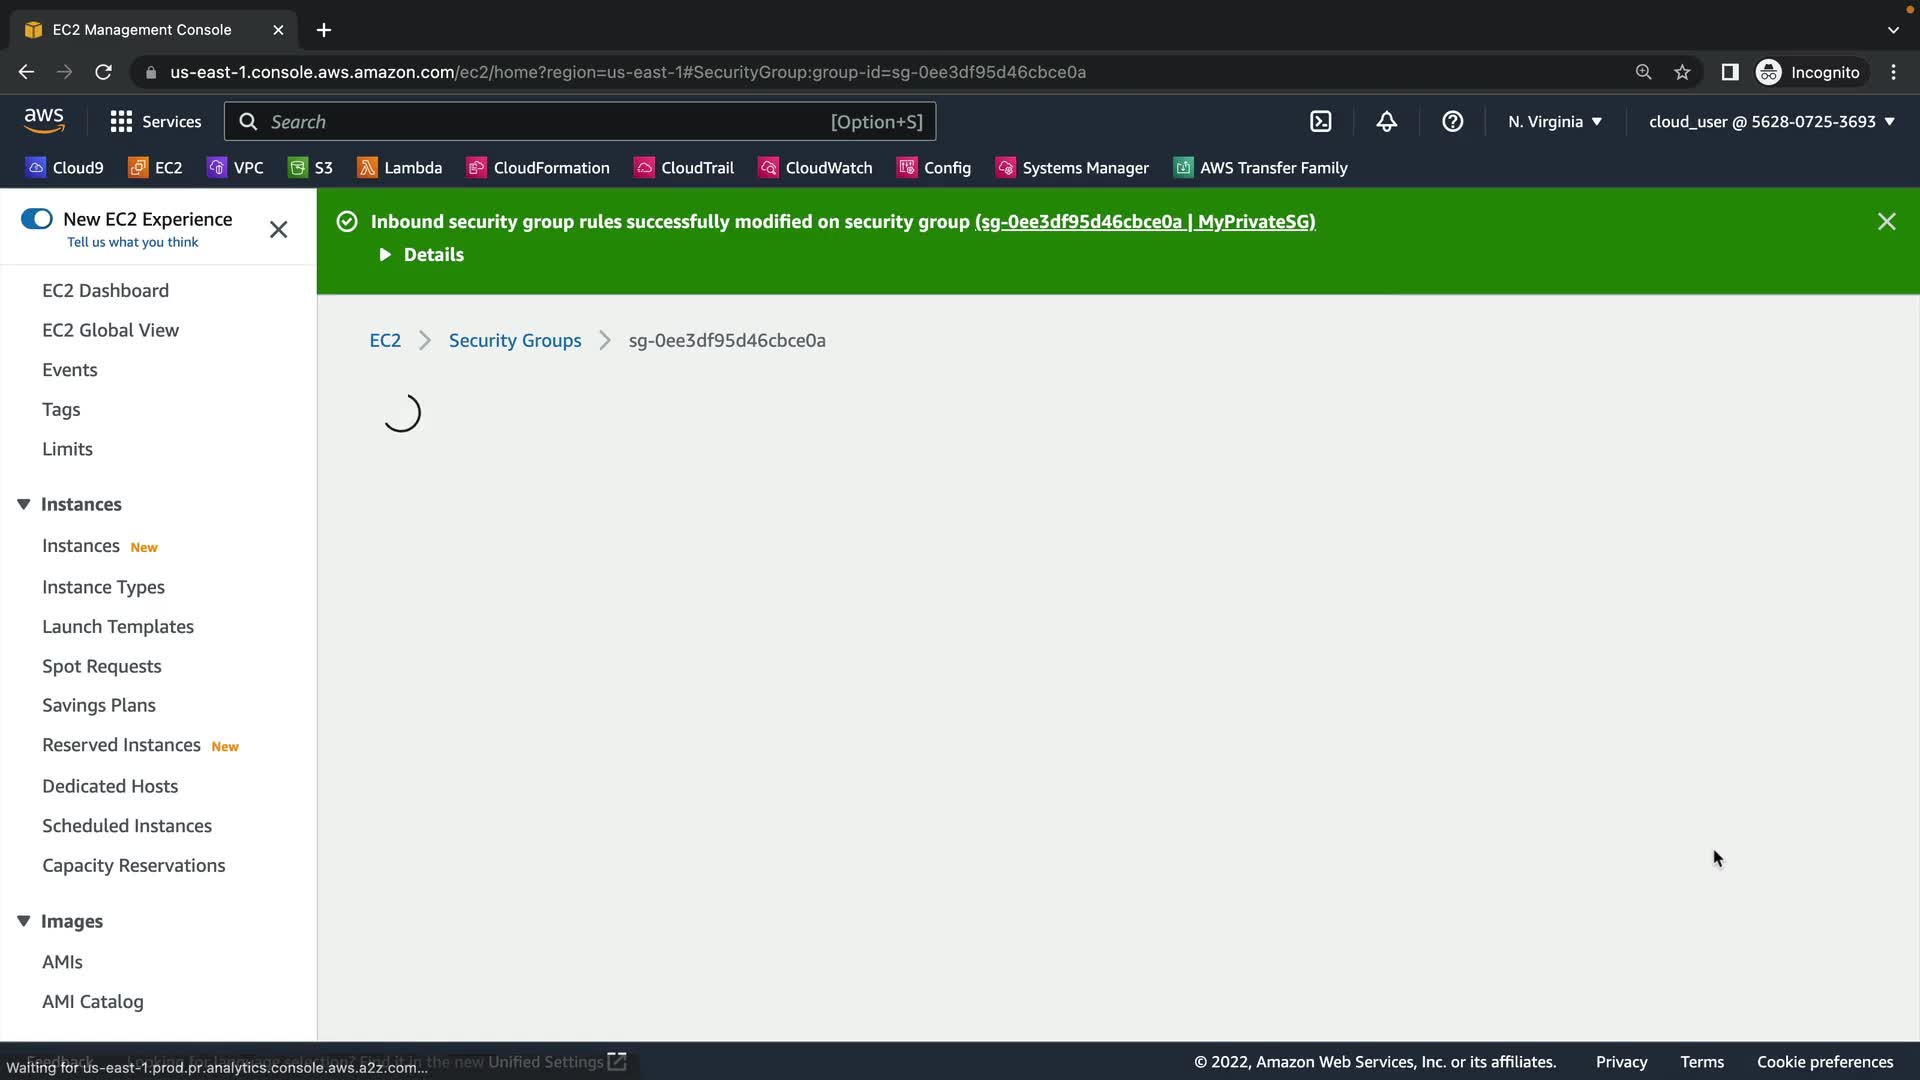Open the cloud_user account dropdown

tap(1771, 122)
